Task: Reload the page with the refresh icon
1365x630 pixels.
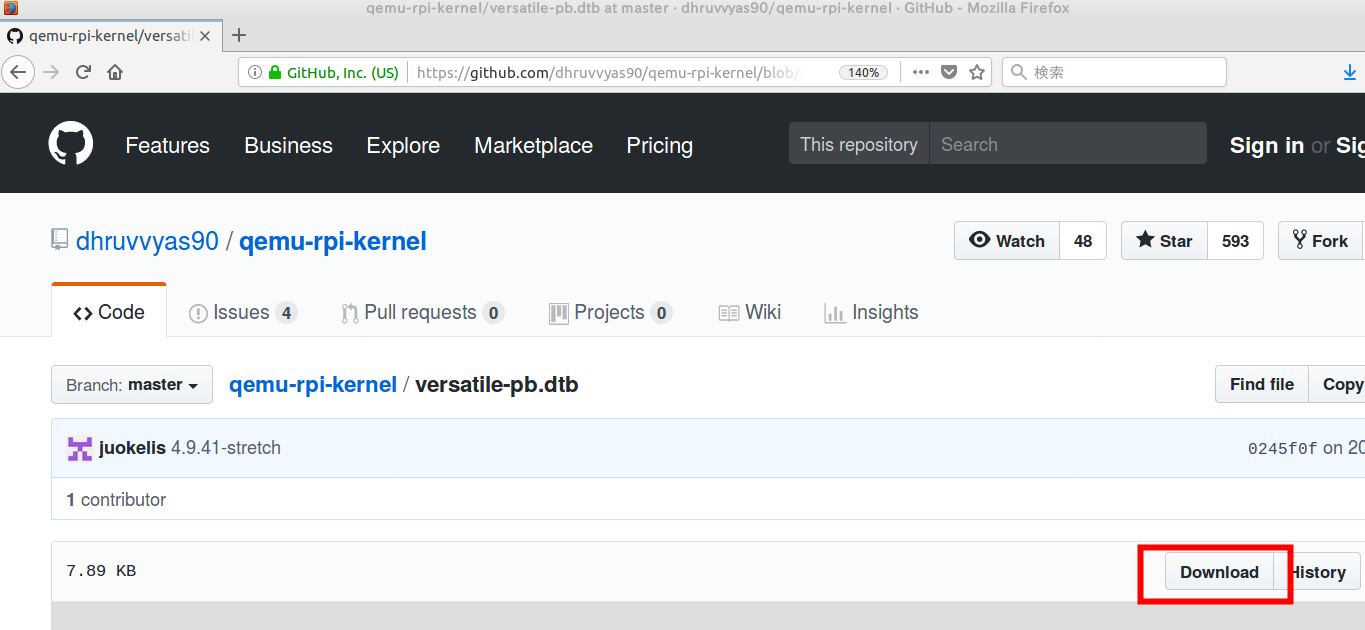Action: tap(84, 72)
